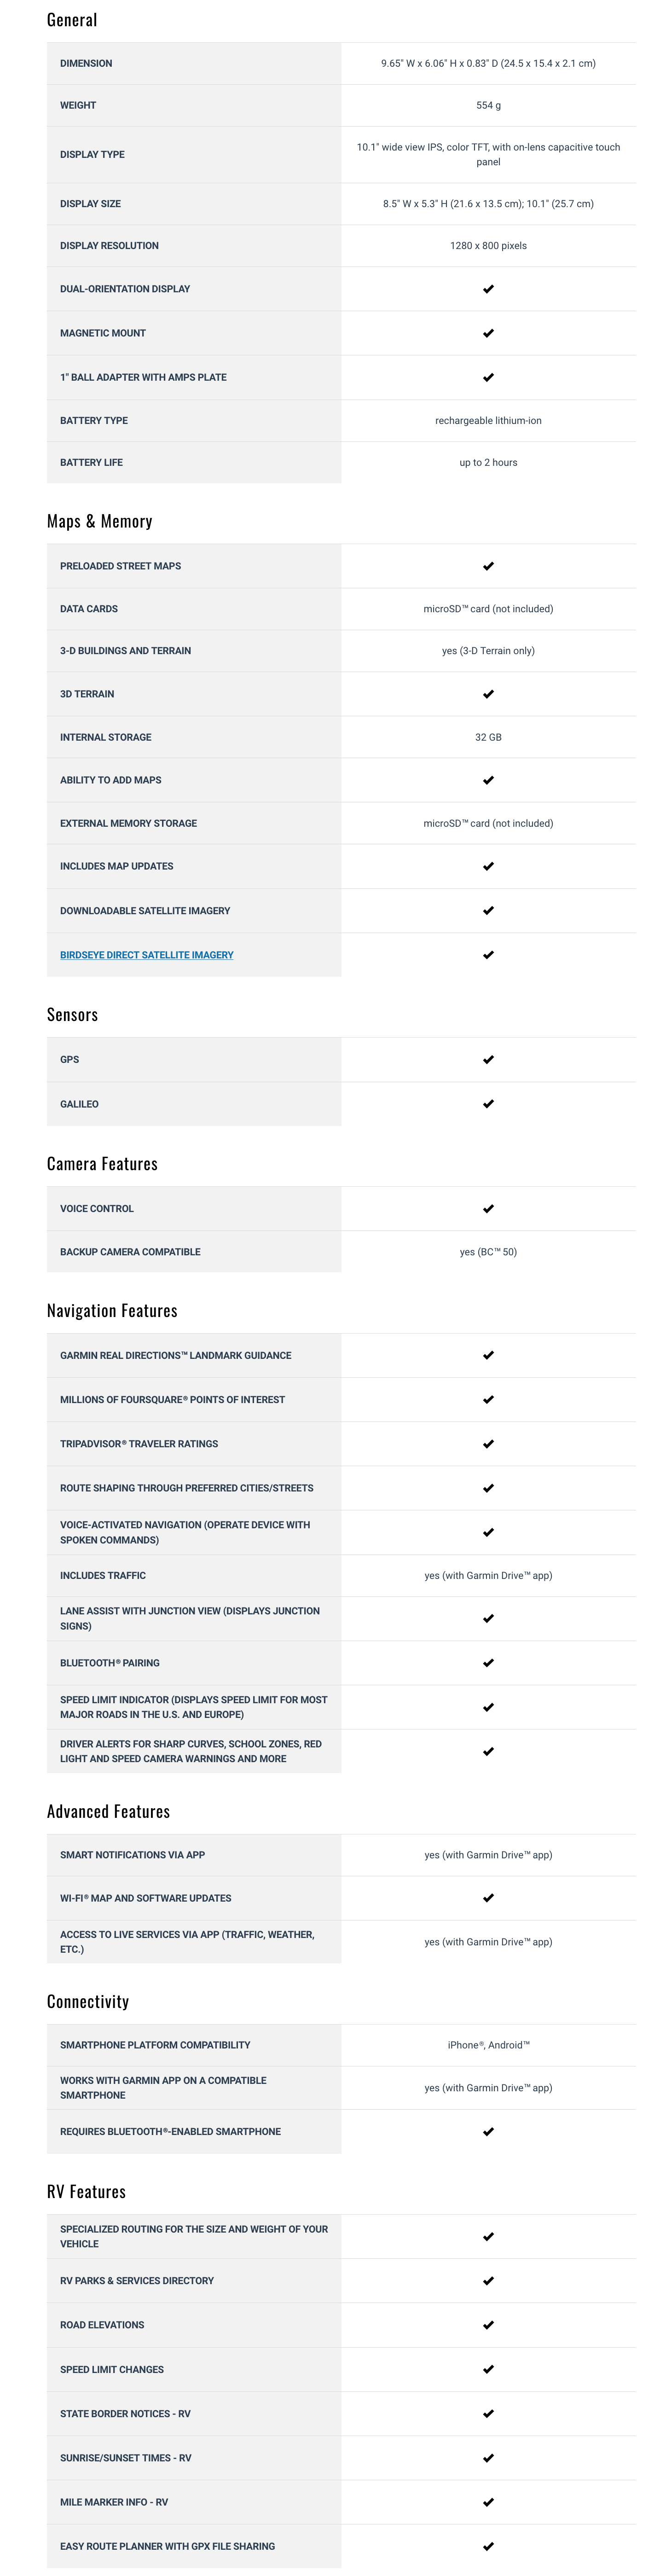Click the Internal Storage 32 GB value
This screenshot has height=2576, width=660.
(488, 737)
